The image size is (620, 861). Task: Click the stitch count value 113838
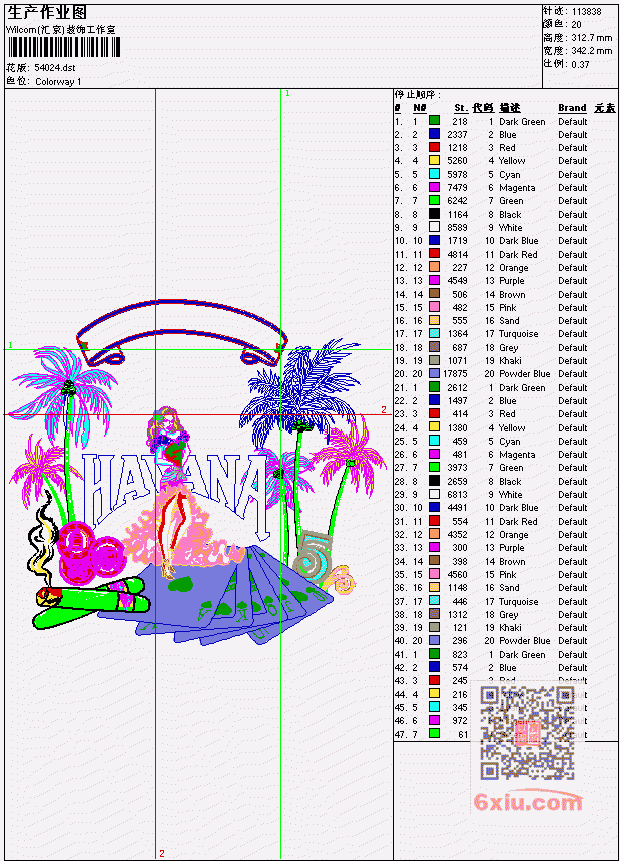tap(587, 11)
